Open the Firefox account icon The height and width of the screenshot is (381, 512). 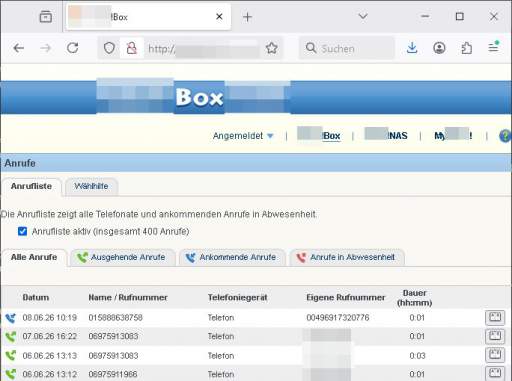click(439, 48)
